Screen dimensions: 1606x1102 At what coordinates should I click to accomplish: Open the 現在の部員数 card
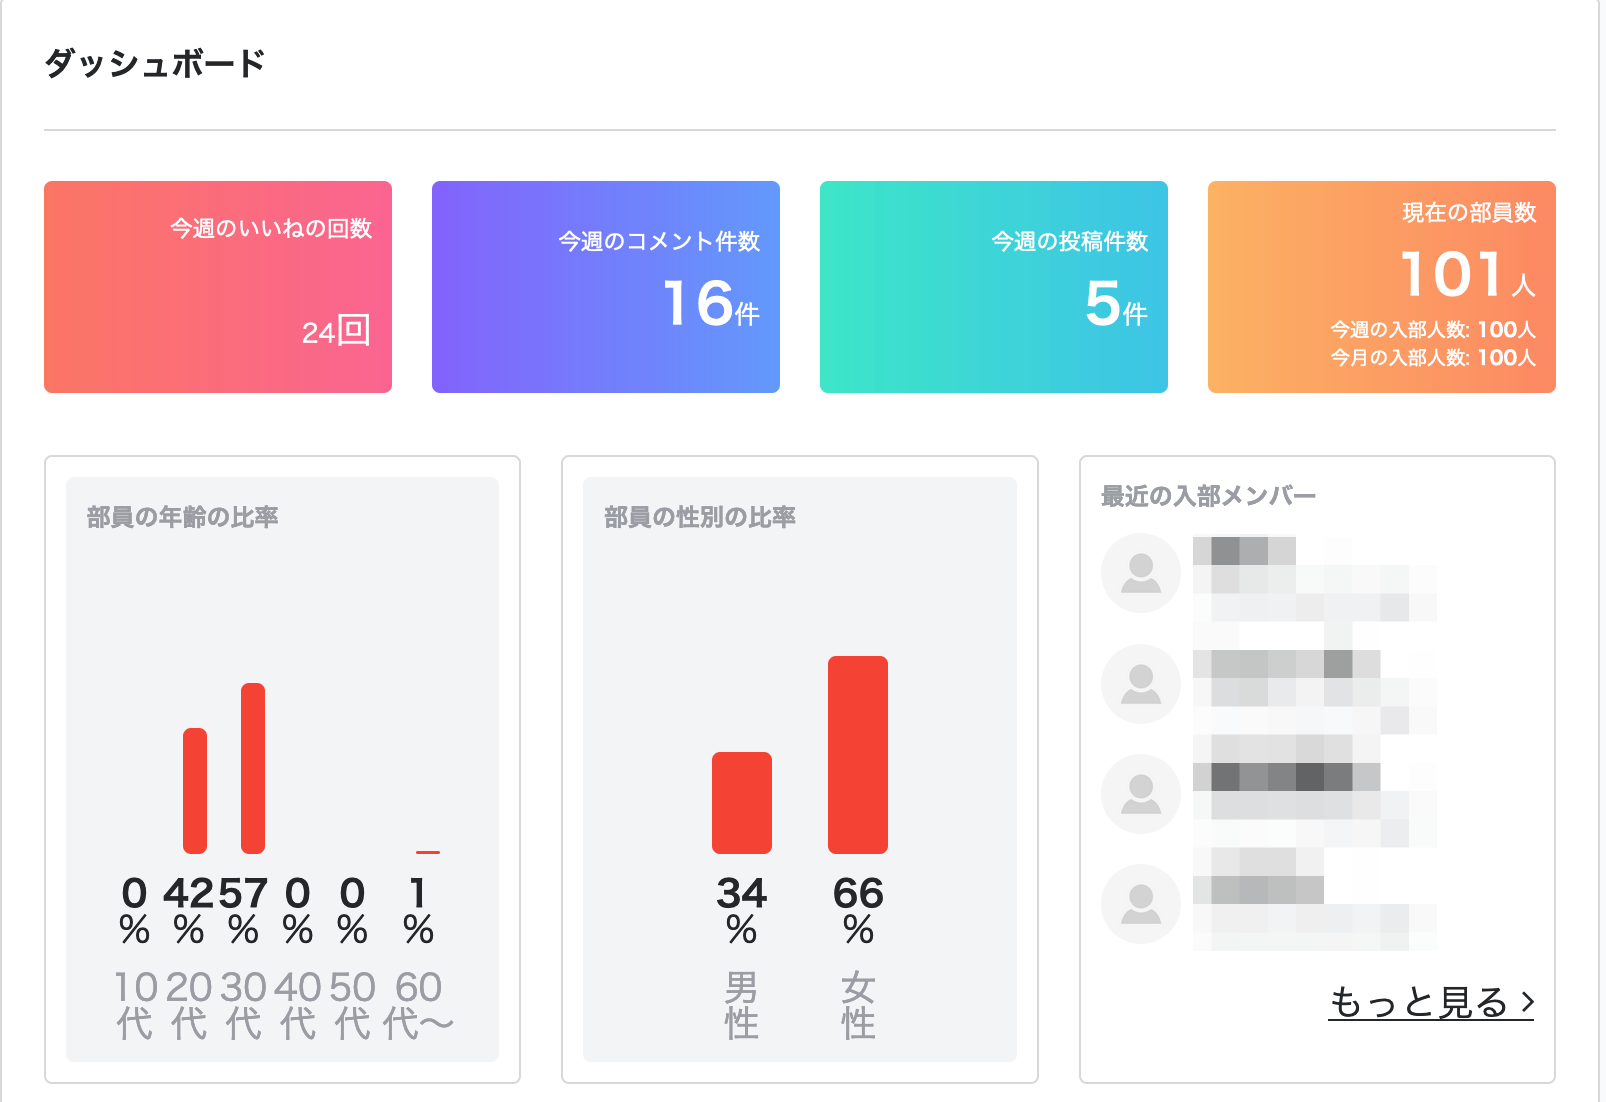pos(1382,287)
